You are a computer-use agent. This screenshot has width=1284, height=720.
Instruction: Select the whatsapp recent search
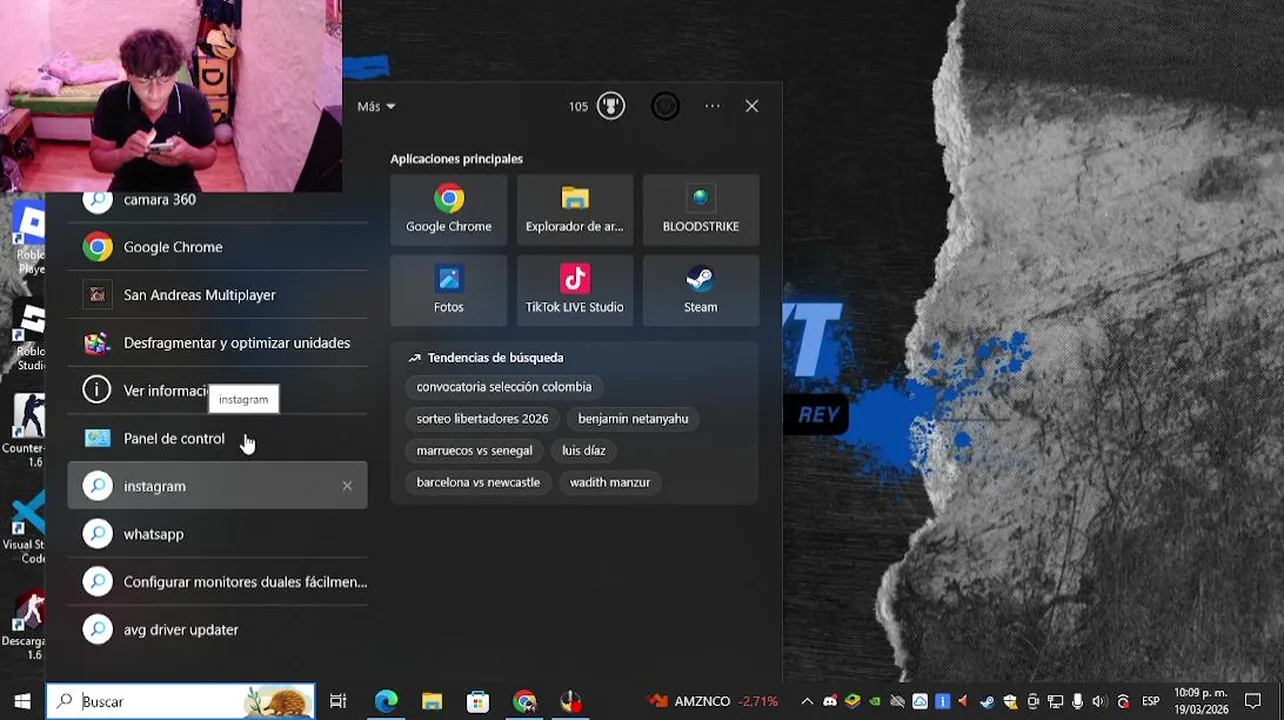click(218, 534)
